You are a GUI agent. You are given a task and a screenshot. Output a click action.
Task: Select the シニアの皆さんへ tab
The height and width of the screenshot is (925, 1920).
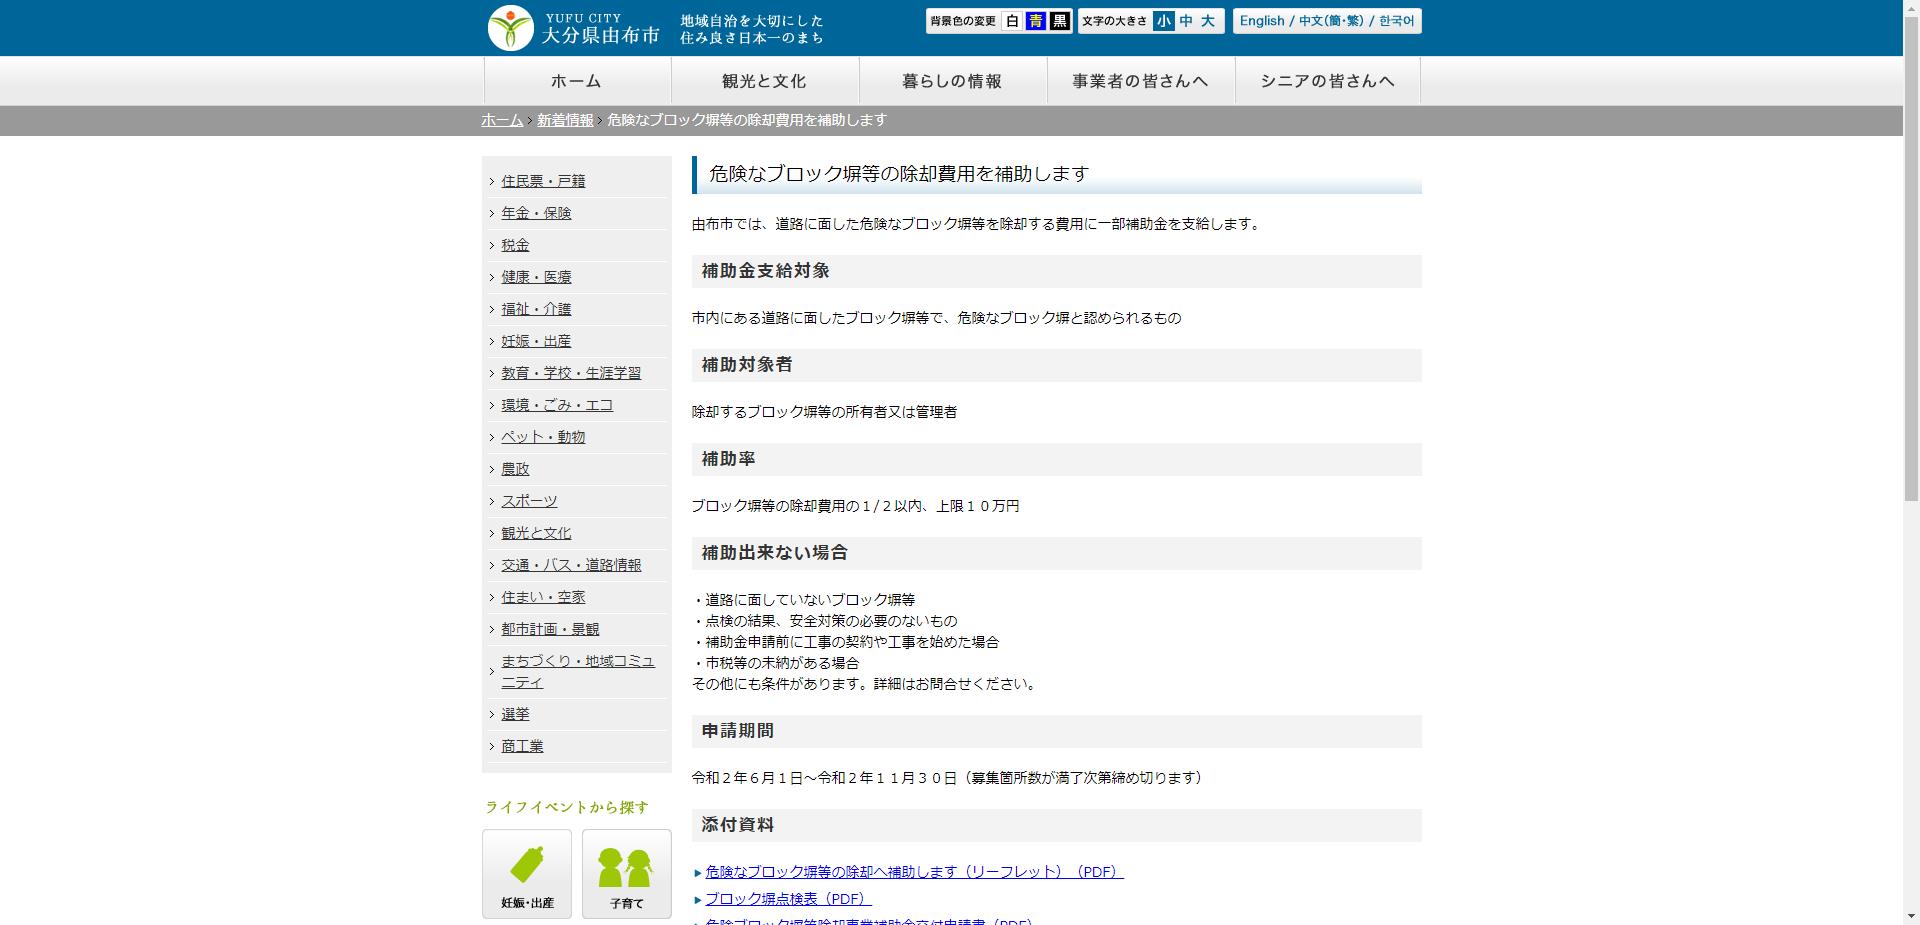(1328, 81)
